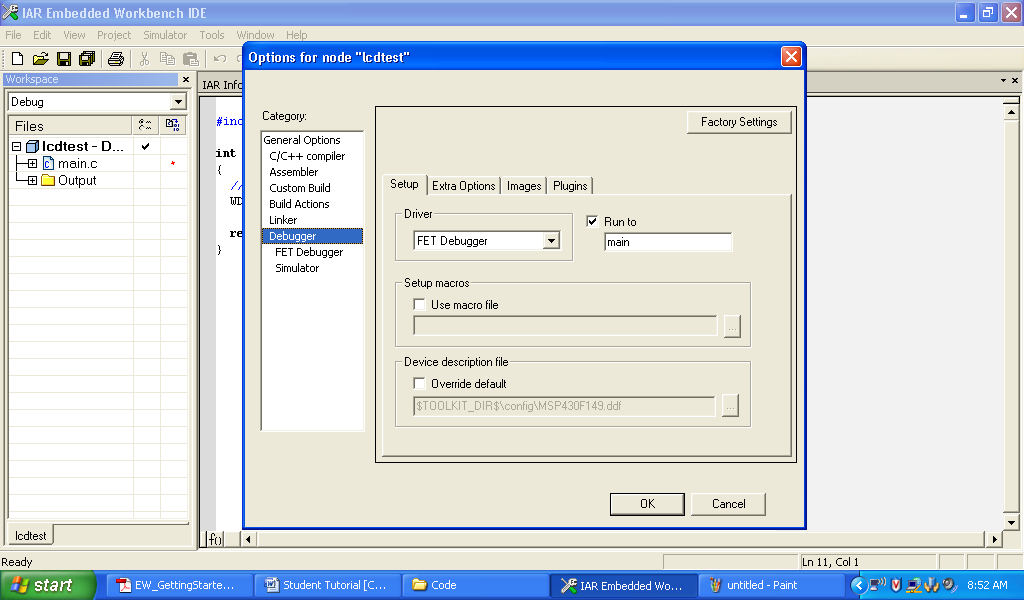Open the Debug configuration dropdown in Workspace
The image size is (1024, 600).
(x=177, y=101)
